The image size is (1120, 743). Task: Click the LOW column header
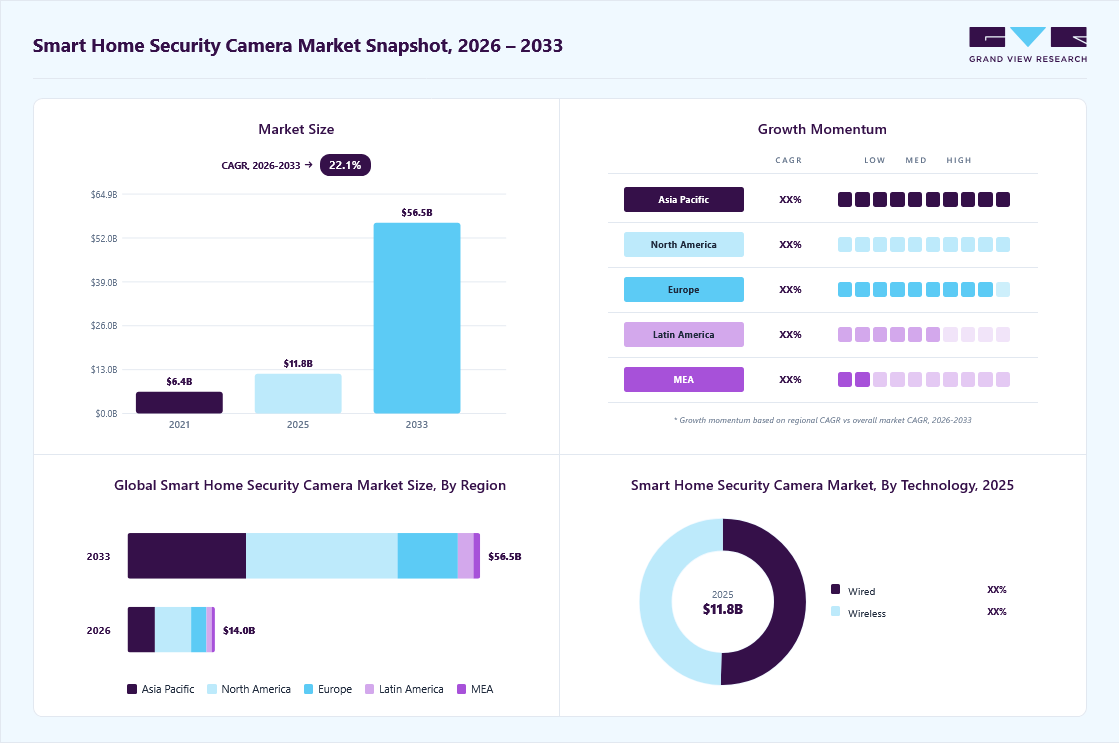pyautogui.click(x=874, y=161)
